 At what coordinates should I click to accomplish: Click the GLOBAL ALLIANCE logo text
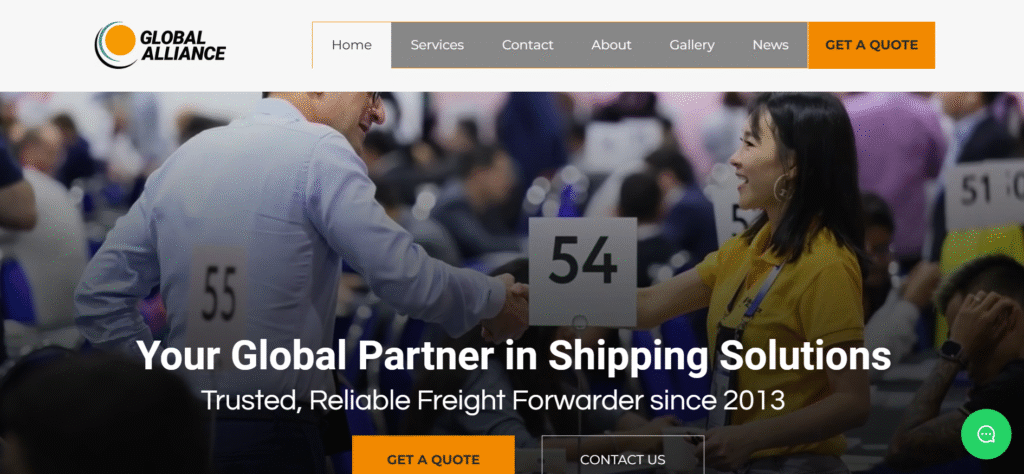[x=183, y=45]
